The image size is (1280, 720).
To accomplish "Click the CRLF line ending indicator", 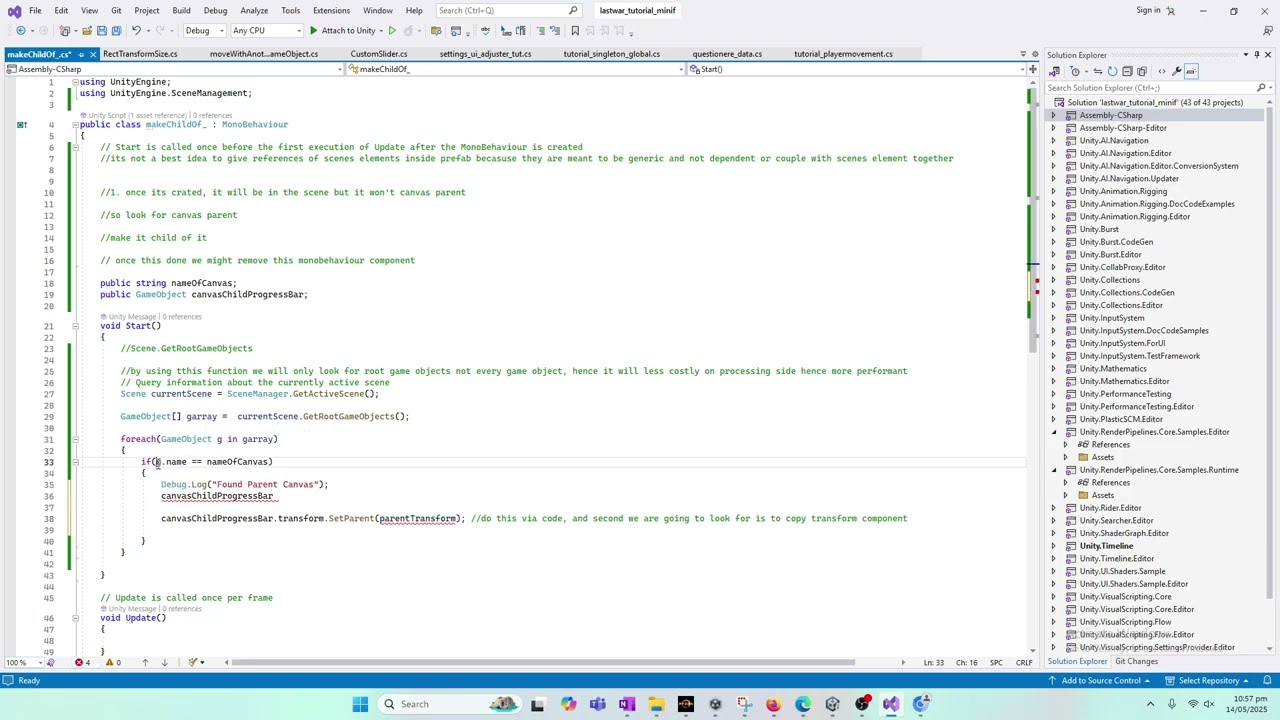I will [1024, 663].
